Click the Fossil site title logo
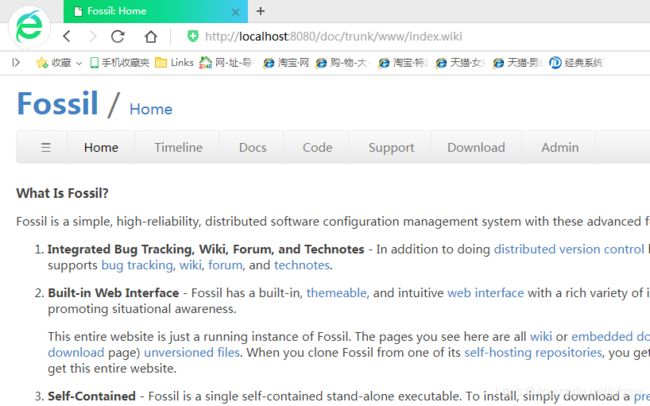This screenshot has height=406, width=650. pos(58,103)
